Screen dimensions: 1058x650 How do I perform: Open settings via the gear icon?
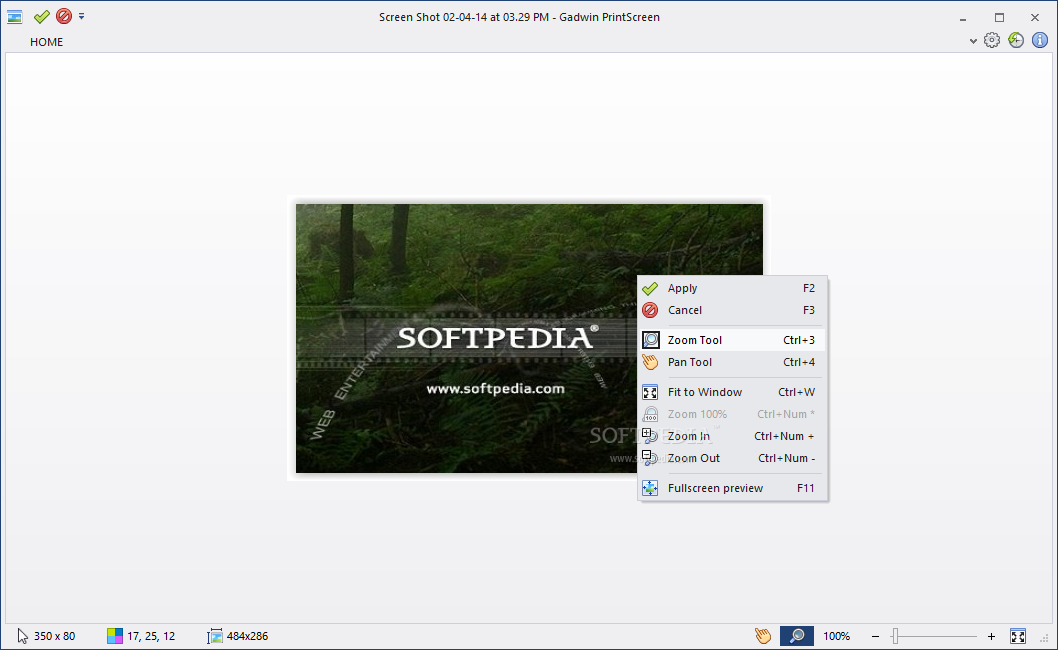click(992, 40)
